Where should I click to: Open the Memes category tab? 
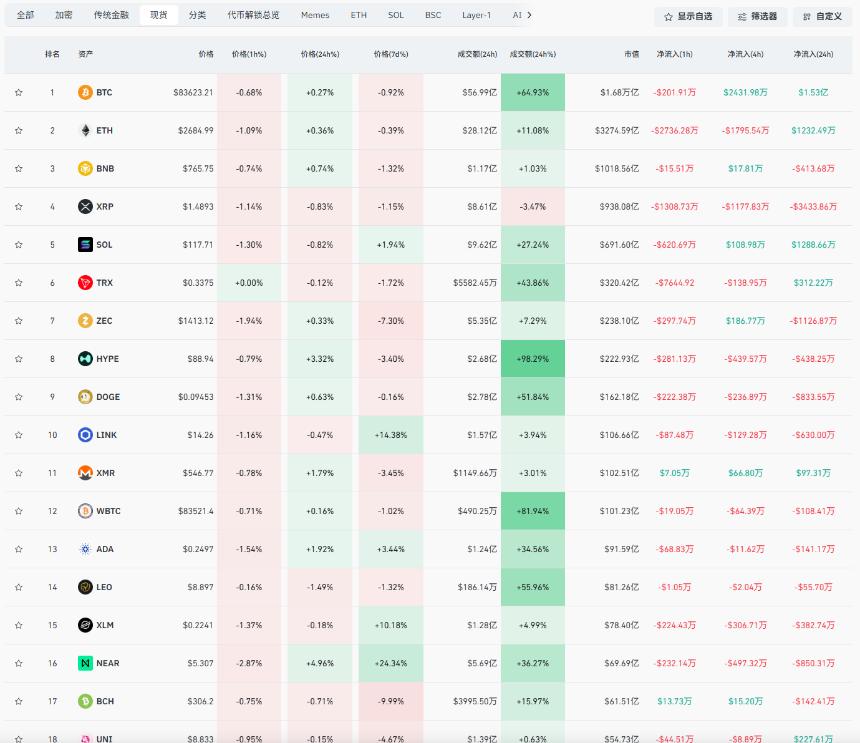315,15
